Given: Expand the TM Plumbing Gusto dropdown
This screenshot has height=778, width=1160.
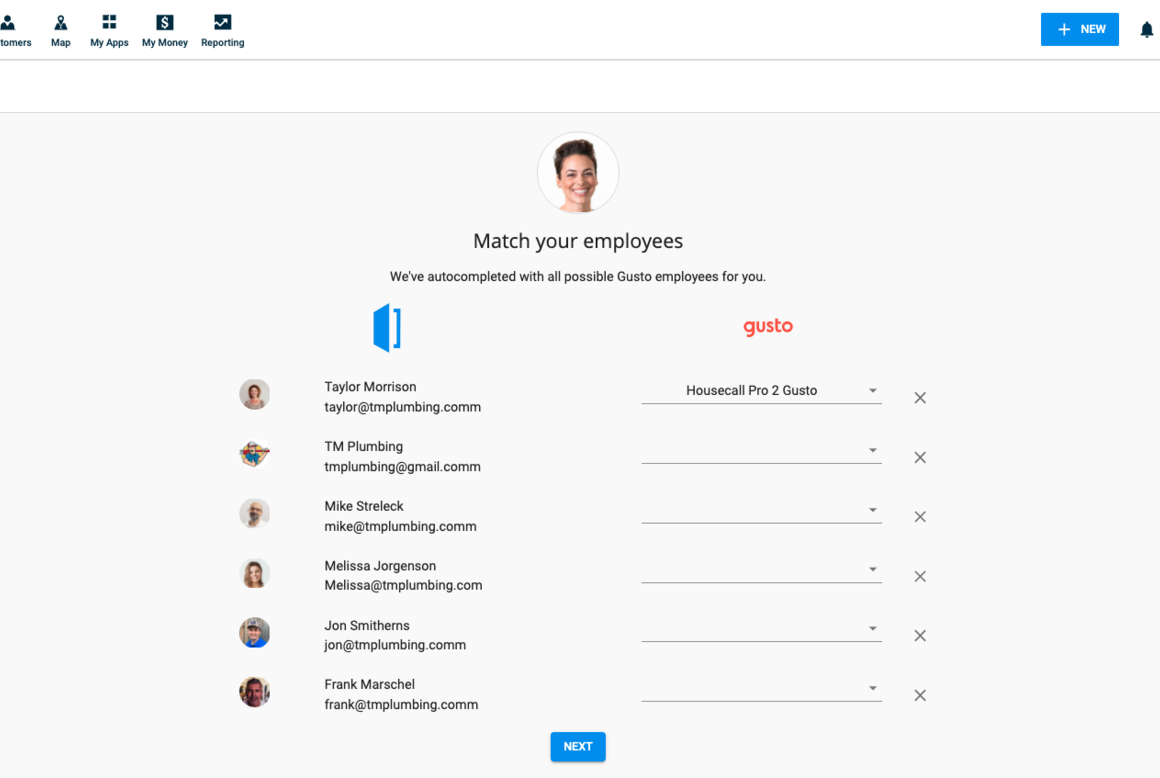Looking at the screenshot, I should click(761, 450).
